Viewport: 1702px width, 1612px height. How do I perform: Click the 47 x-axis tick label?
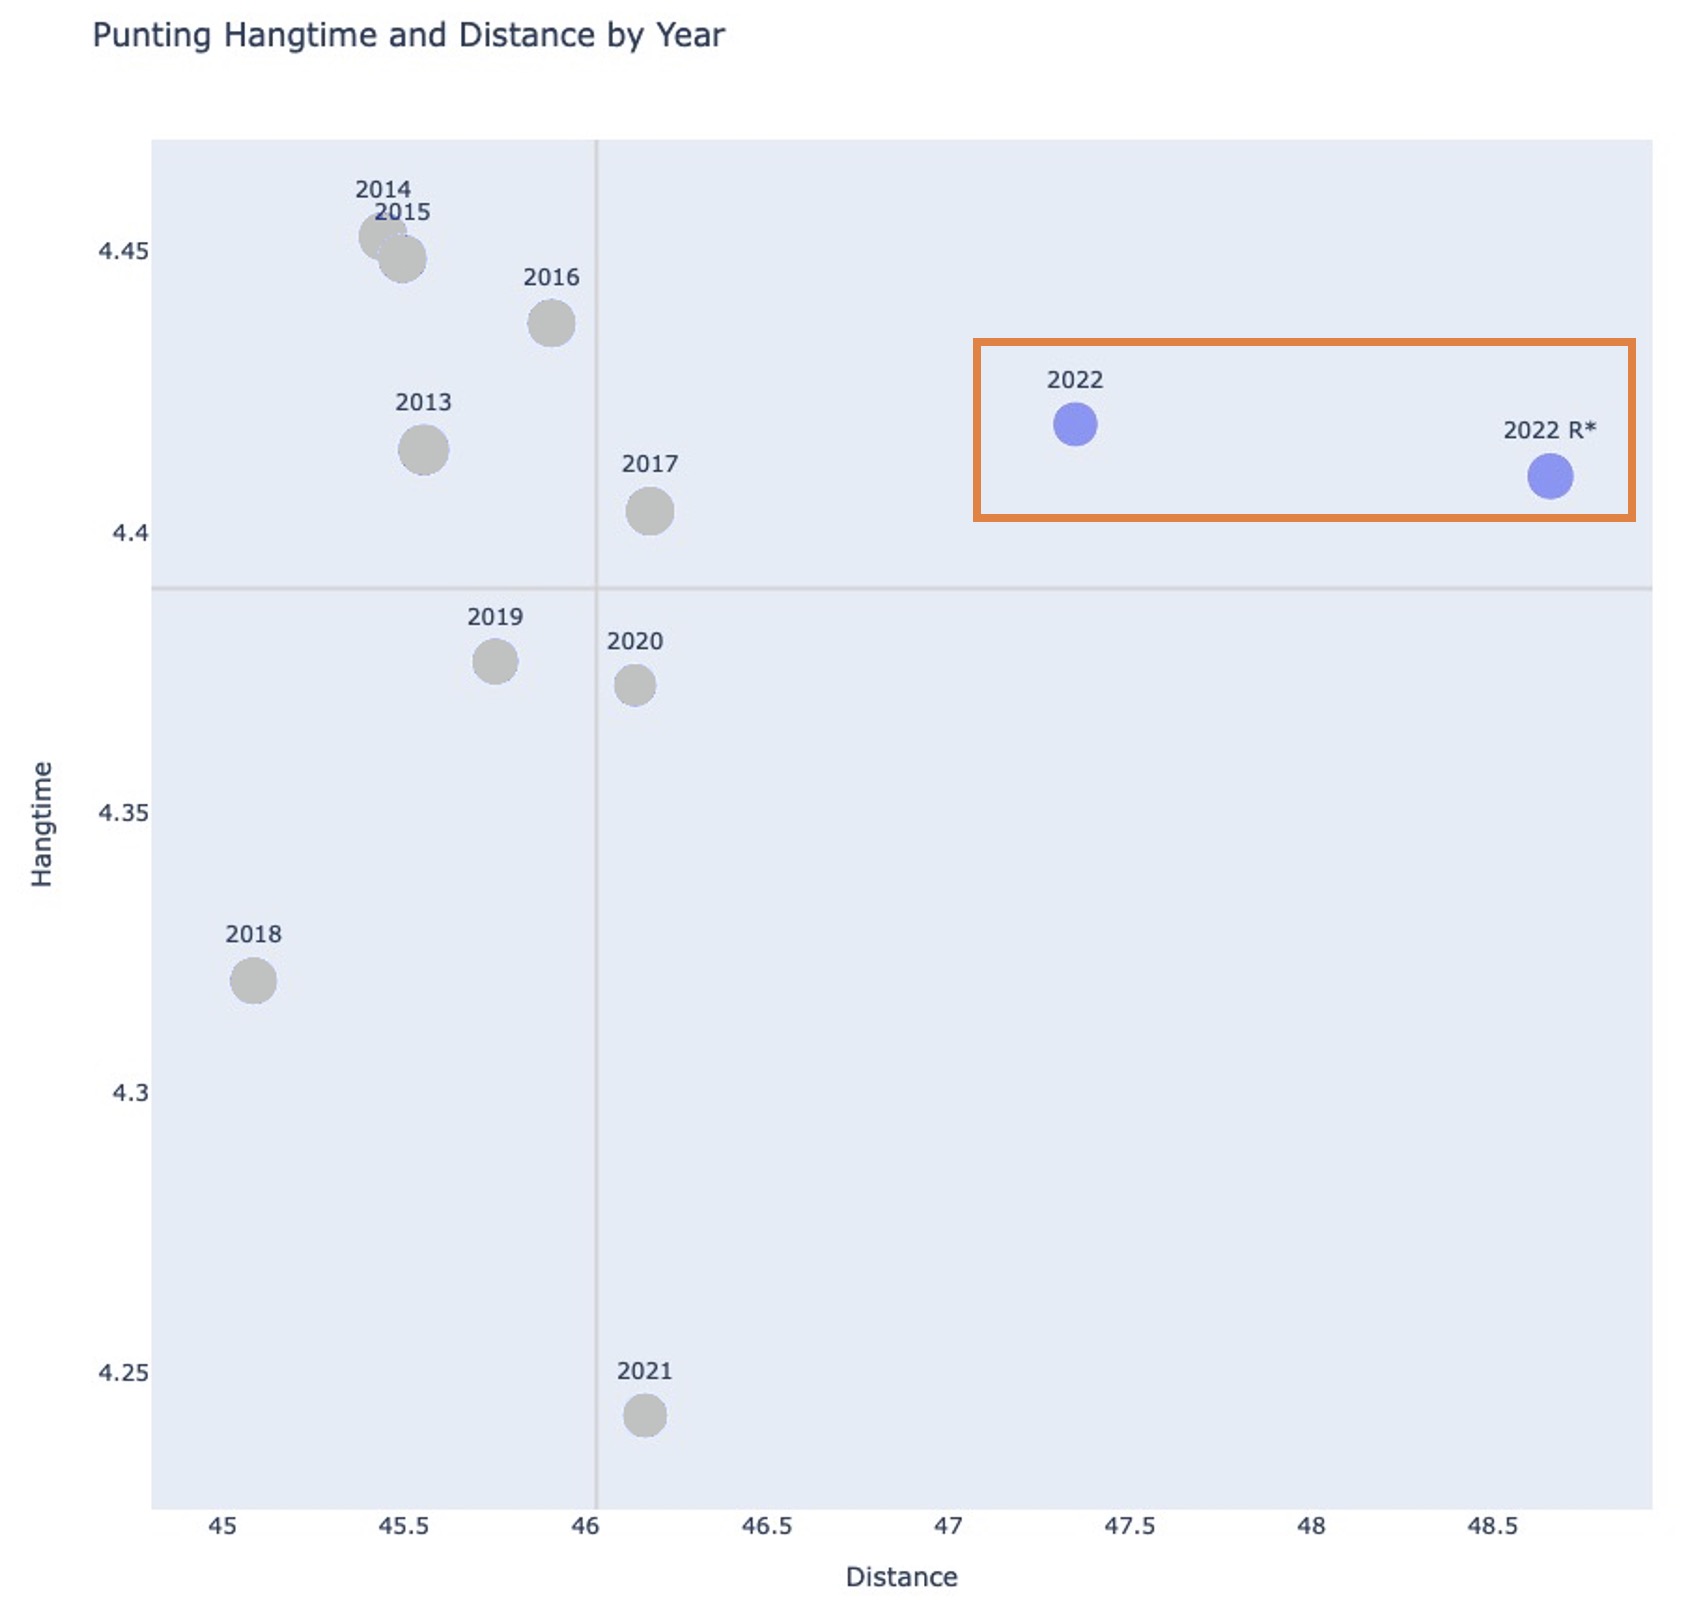947,1526
